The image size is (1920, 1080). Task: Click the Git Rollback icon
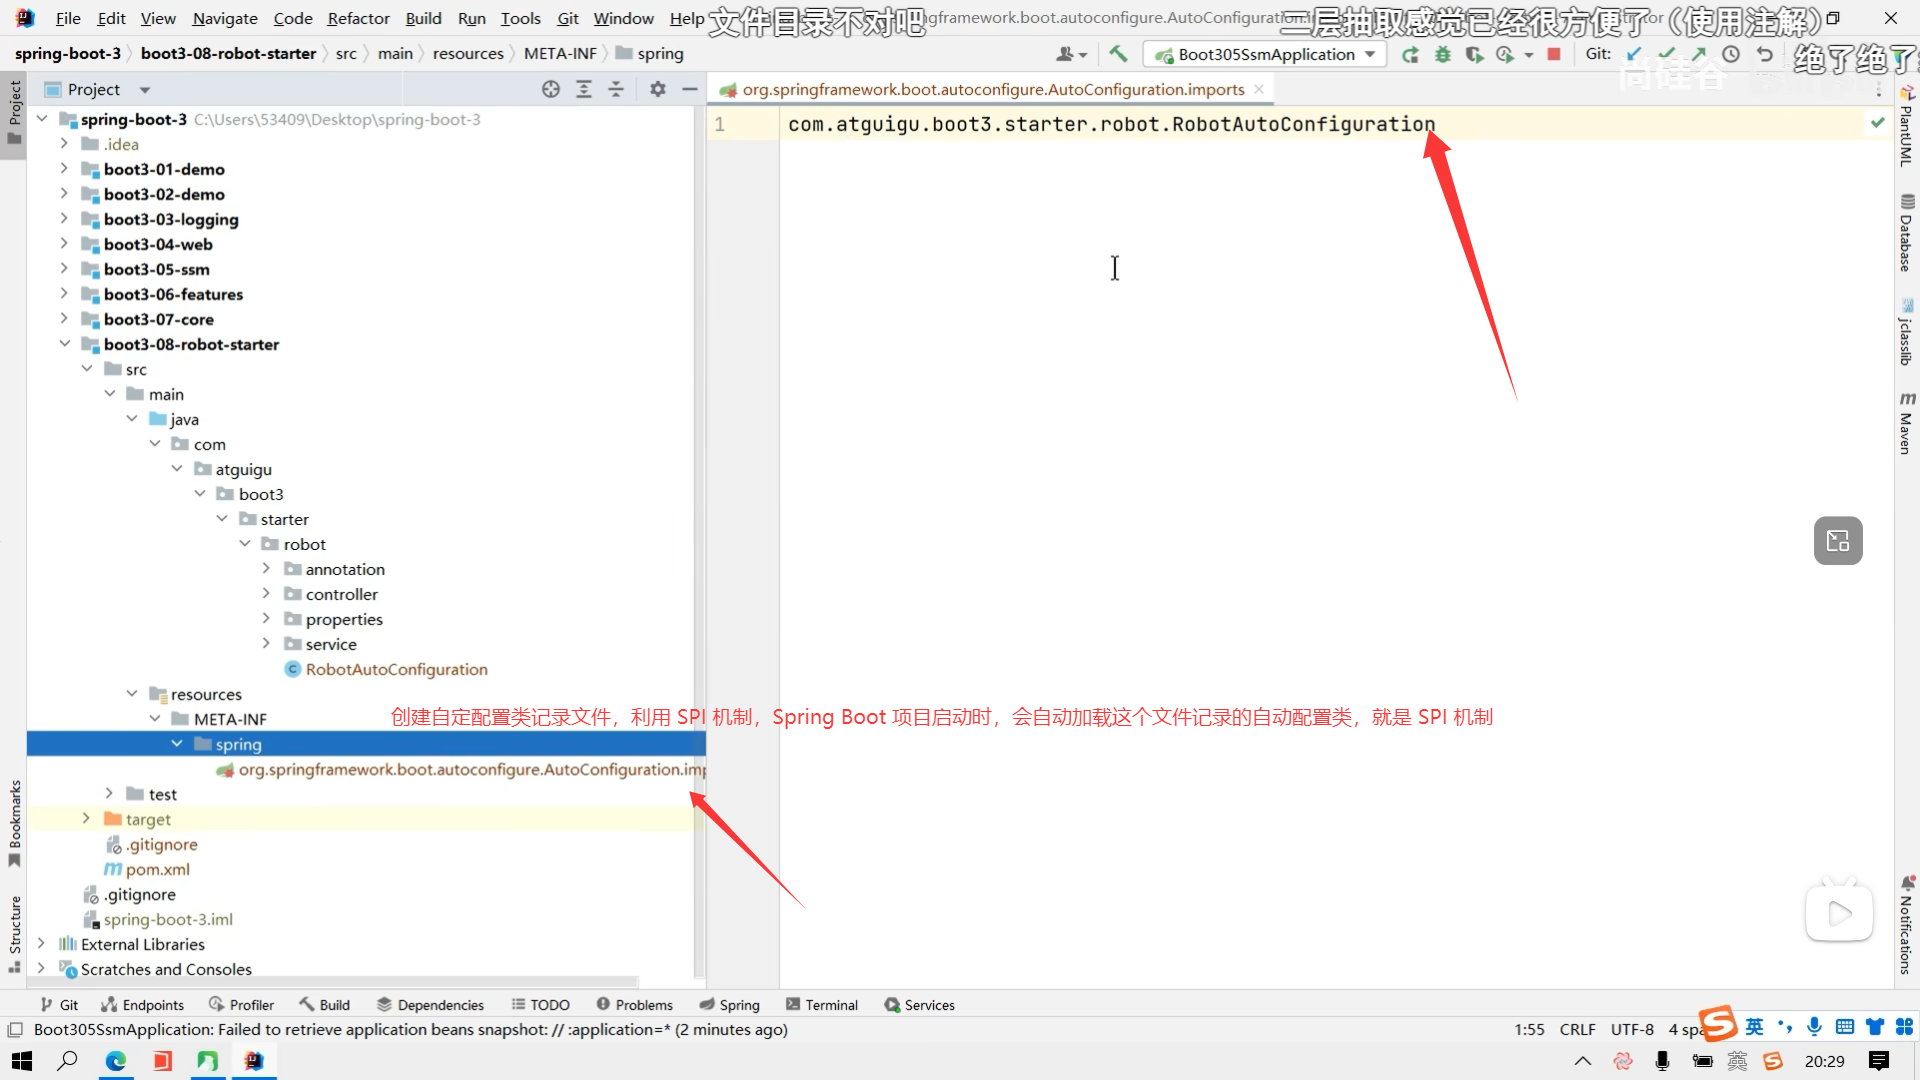[1764, 54]
